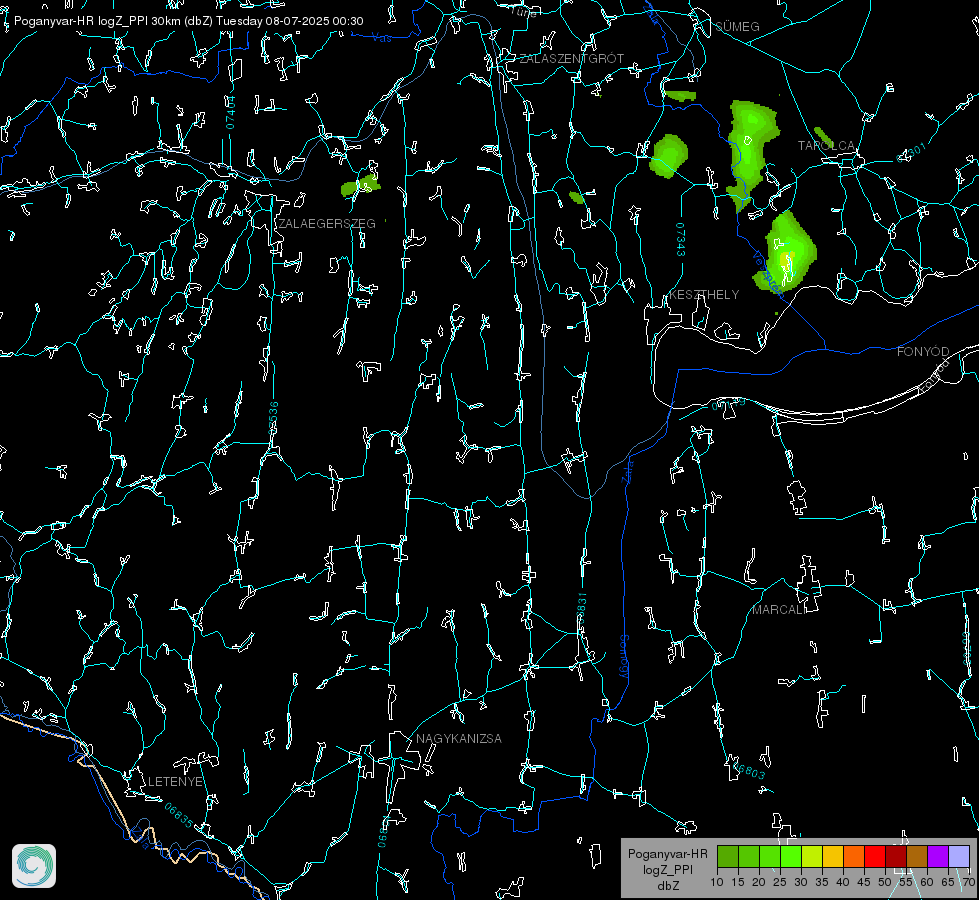Click the Somogy county label

pyautogui.click(x=624, y=657)
